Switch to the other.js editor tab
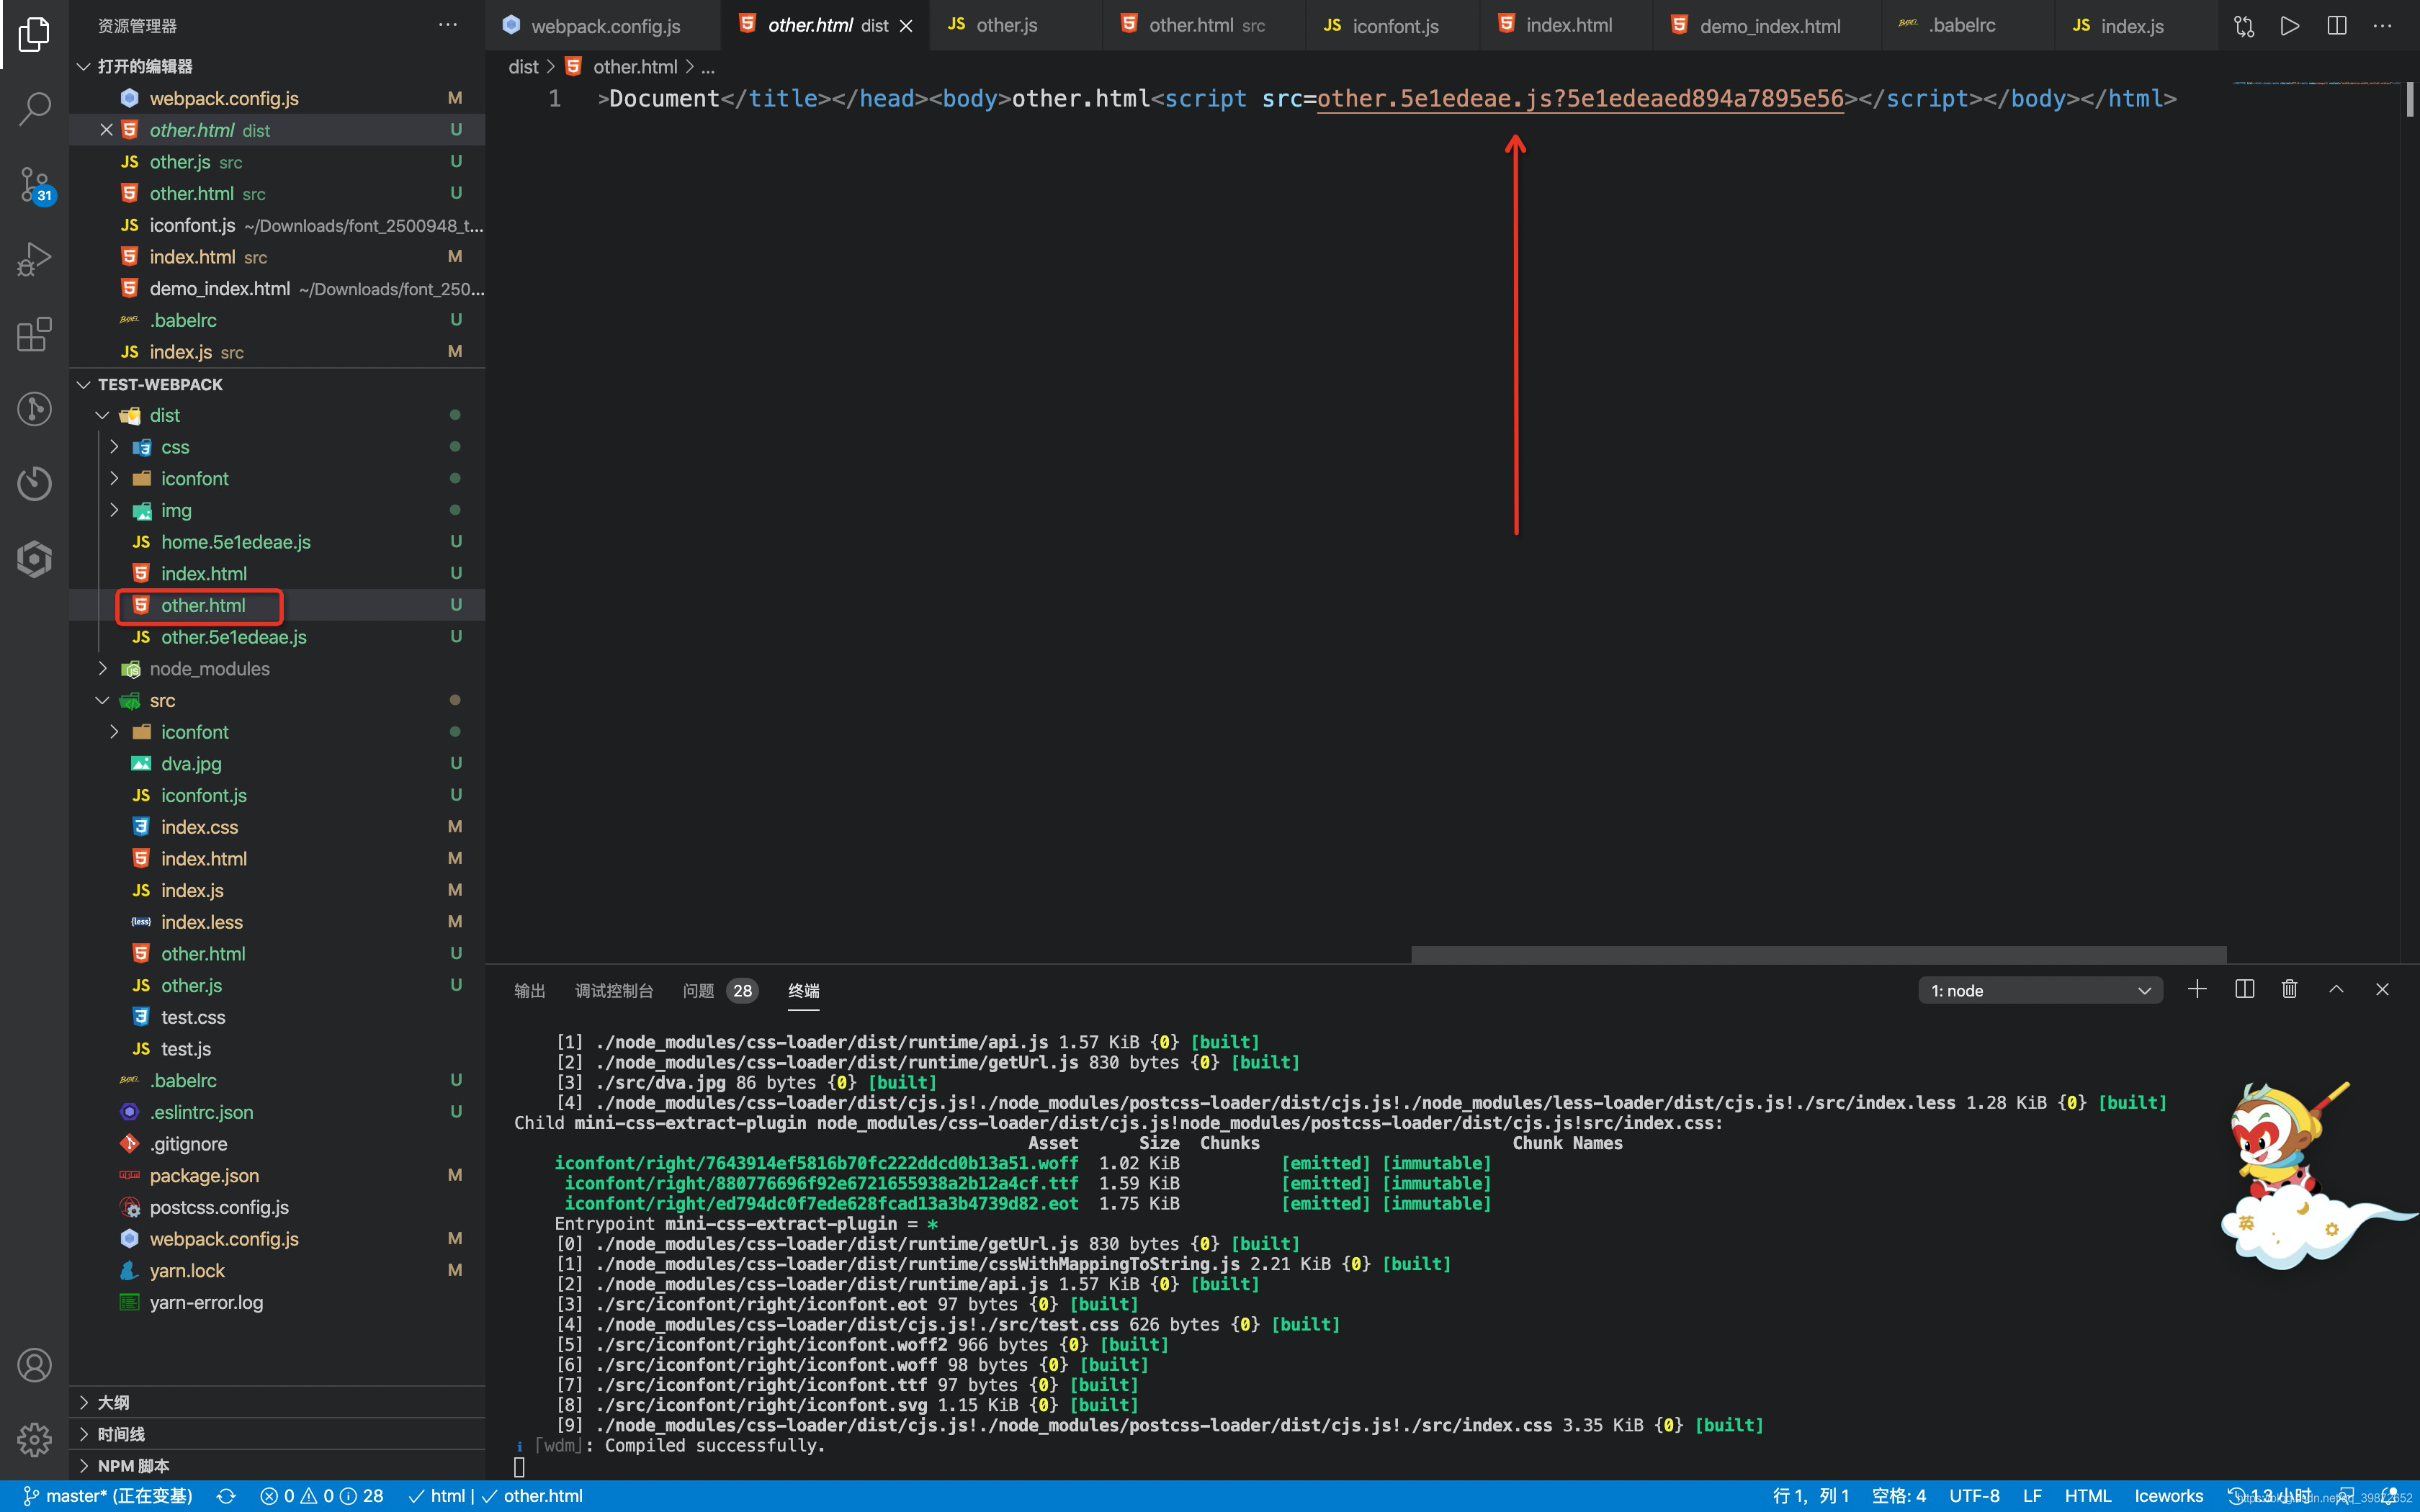 click(1016, 26)
